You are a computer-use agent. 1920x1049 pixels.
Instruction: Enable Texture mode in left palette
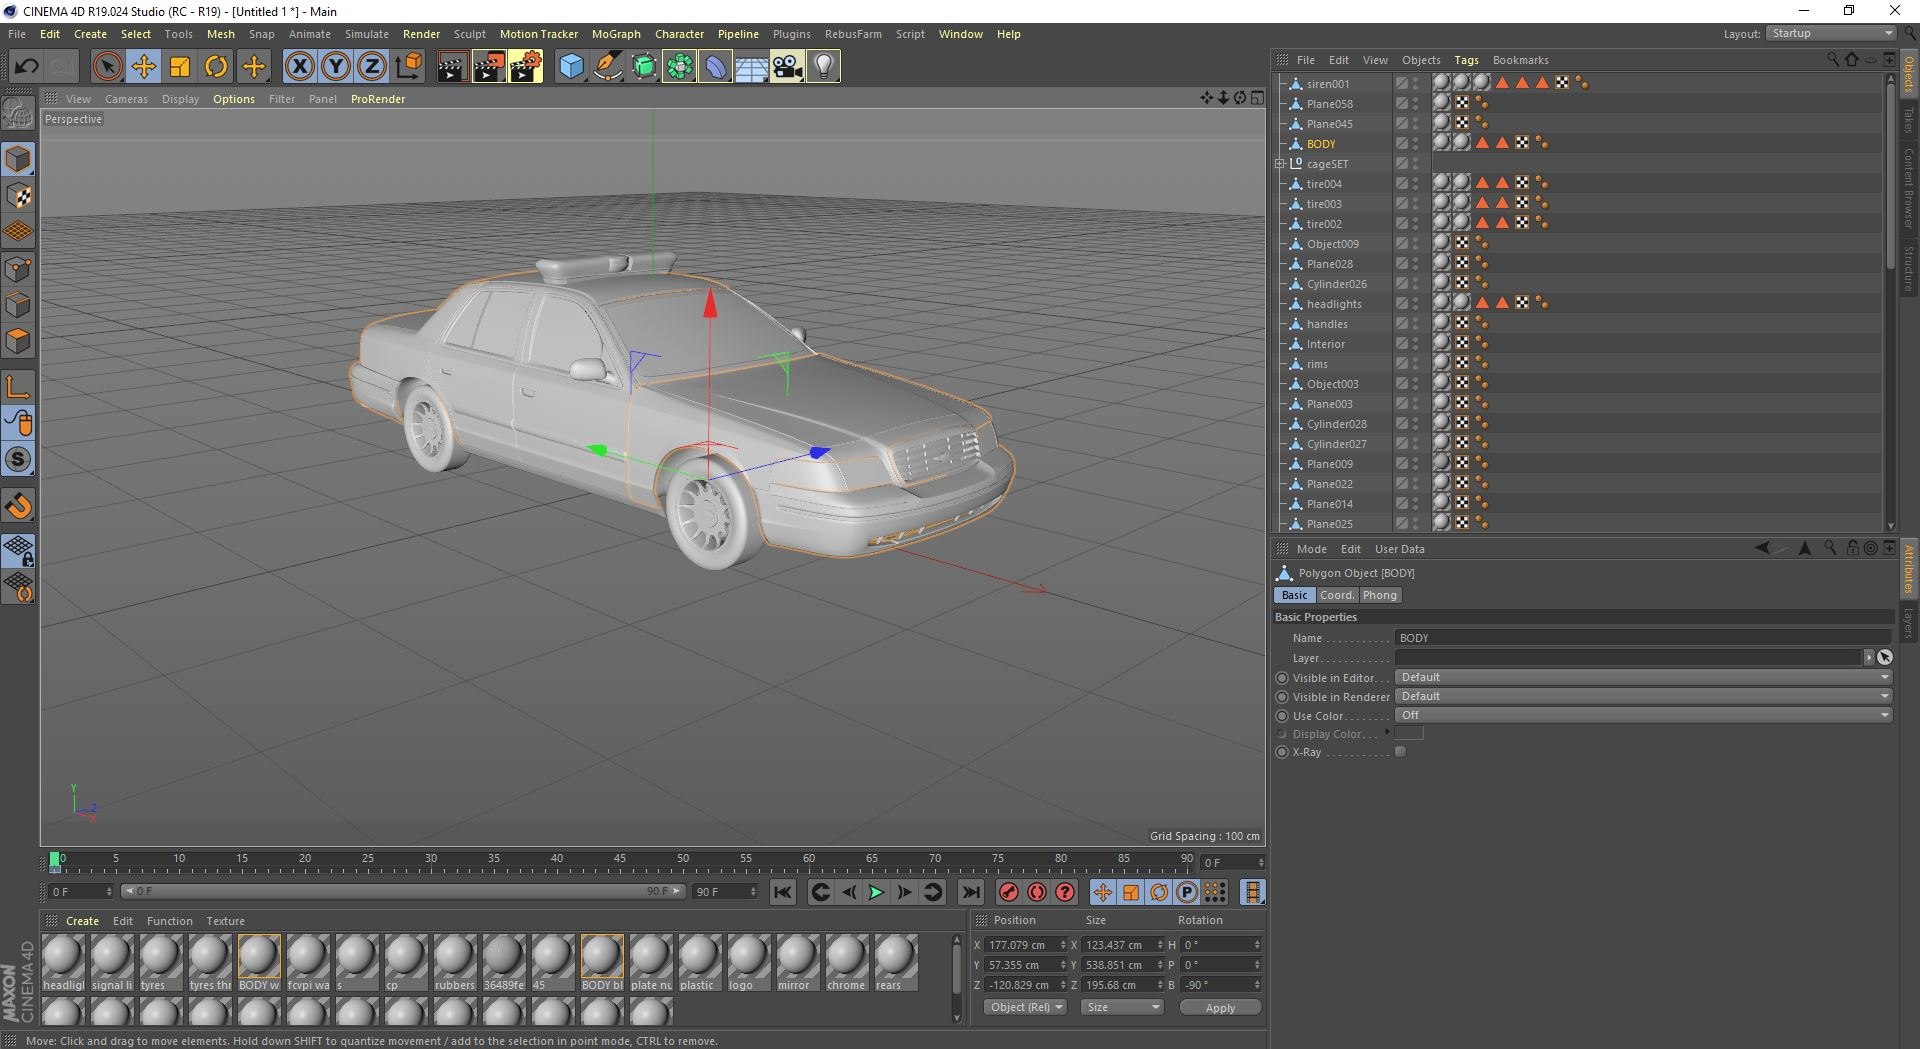[x=18, y=195]
